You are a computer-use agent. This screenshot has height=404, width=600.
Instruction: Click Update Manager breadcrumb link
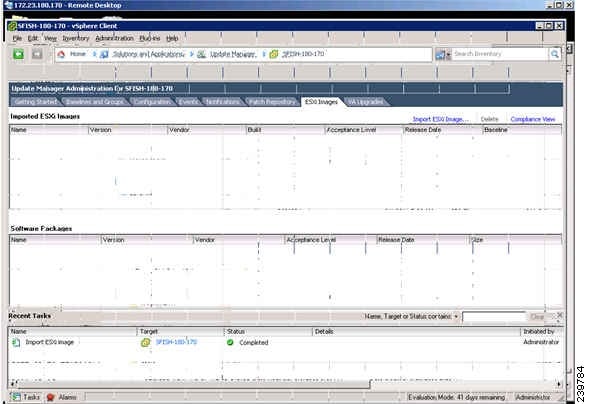[x=233, y=54]
